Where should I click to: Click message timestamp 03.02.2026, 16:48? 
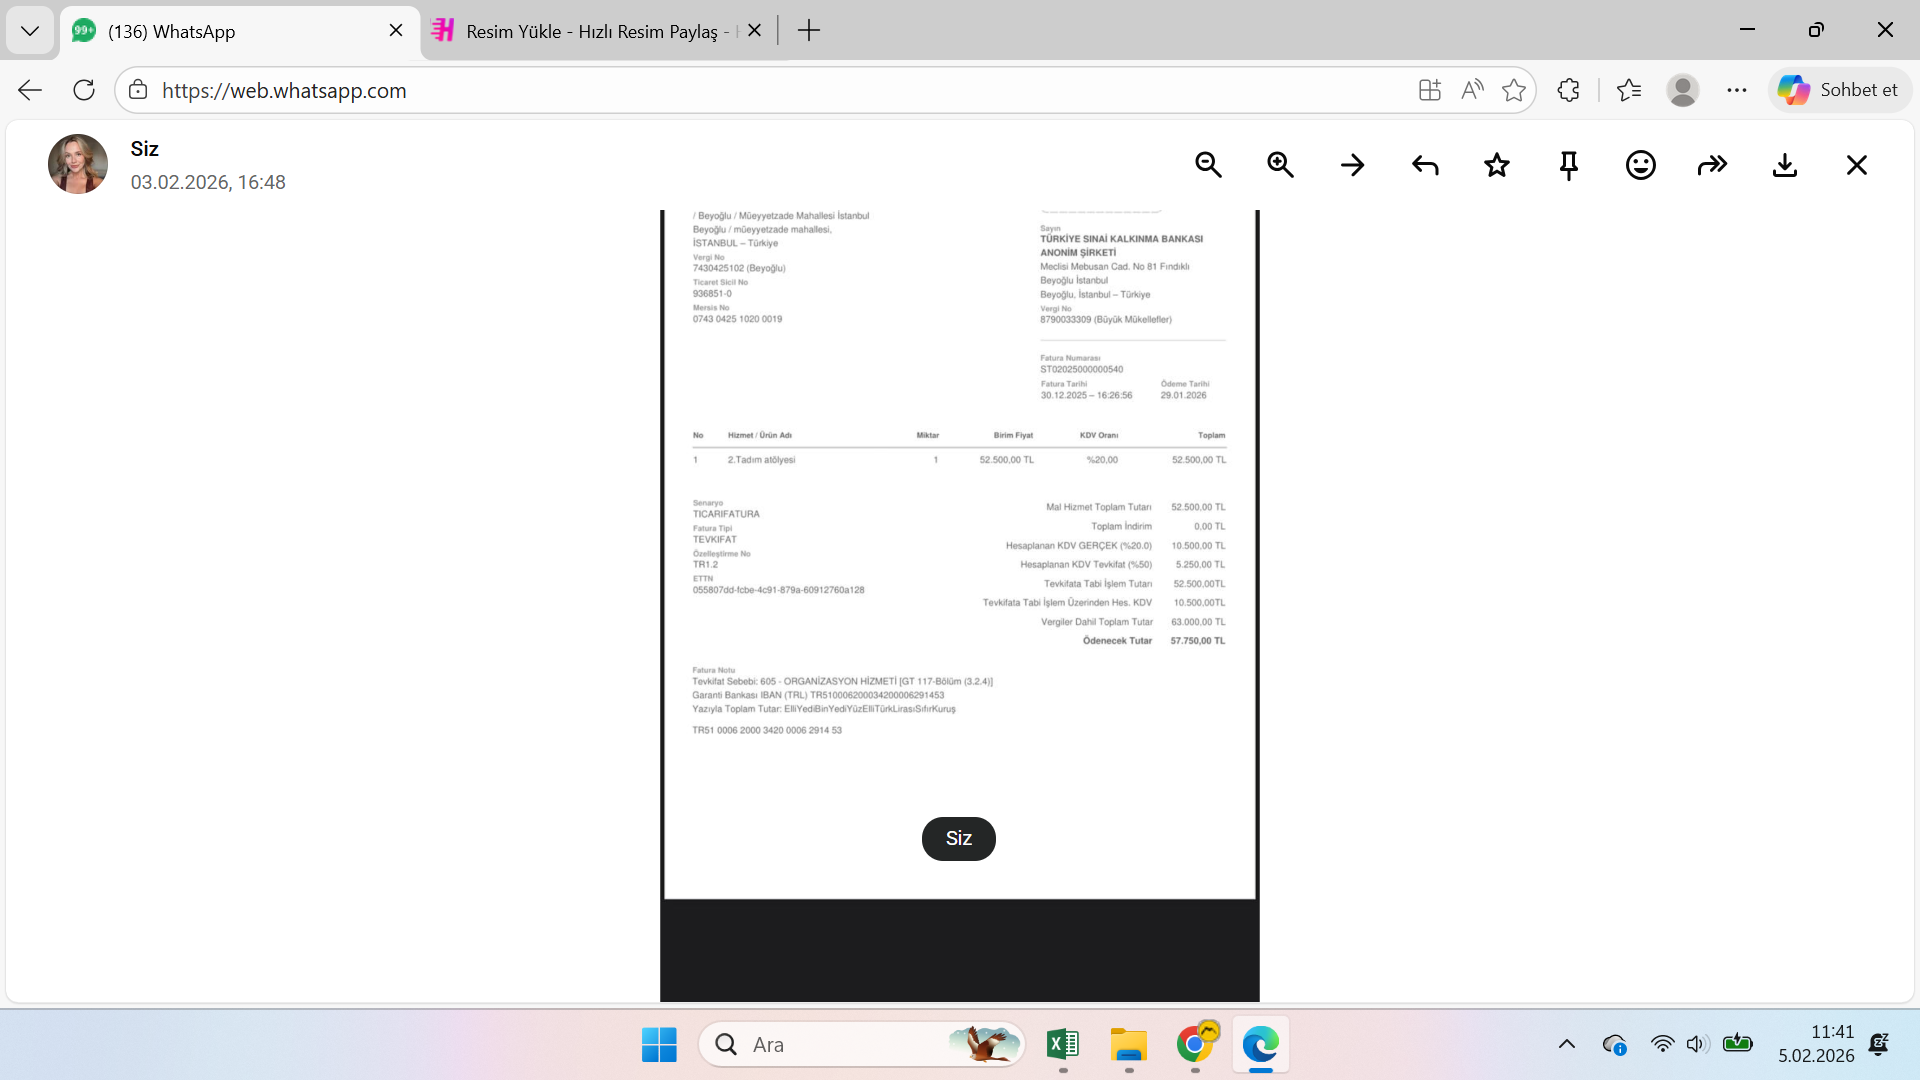(208, 183)
